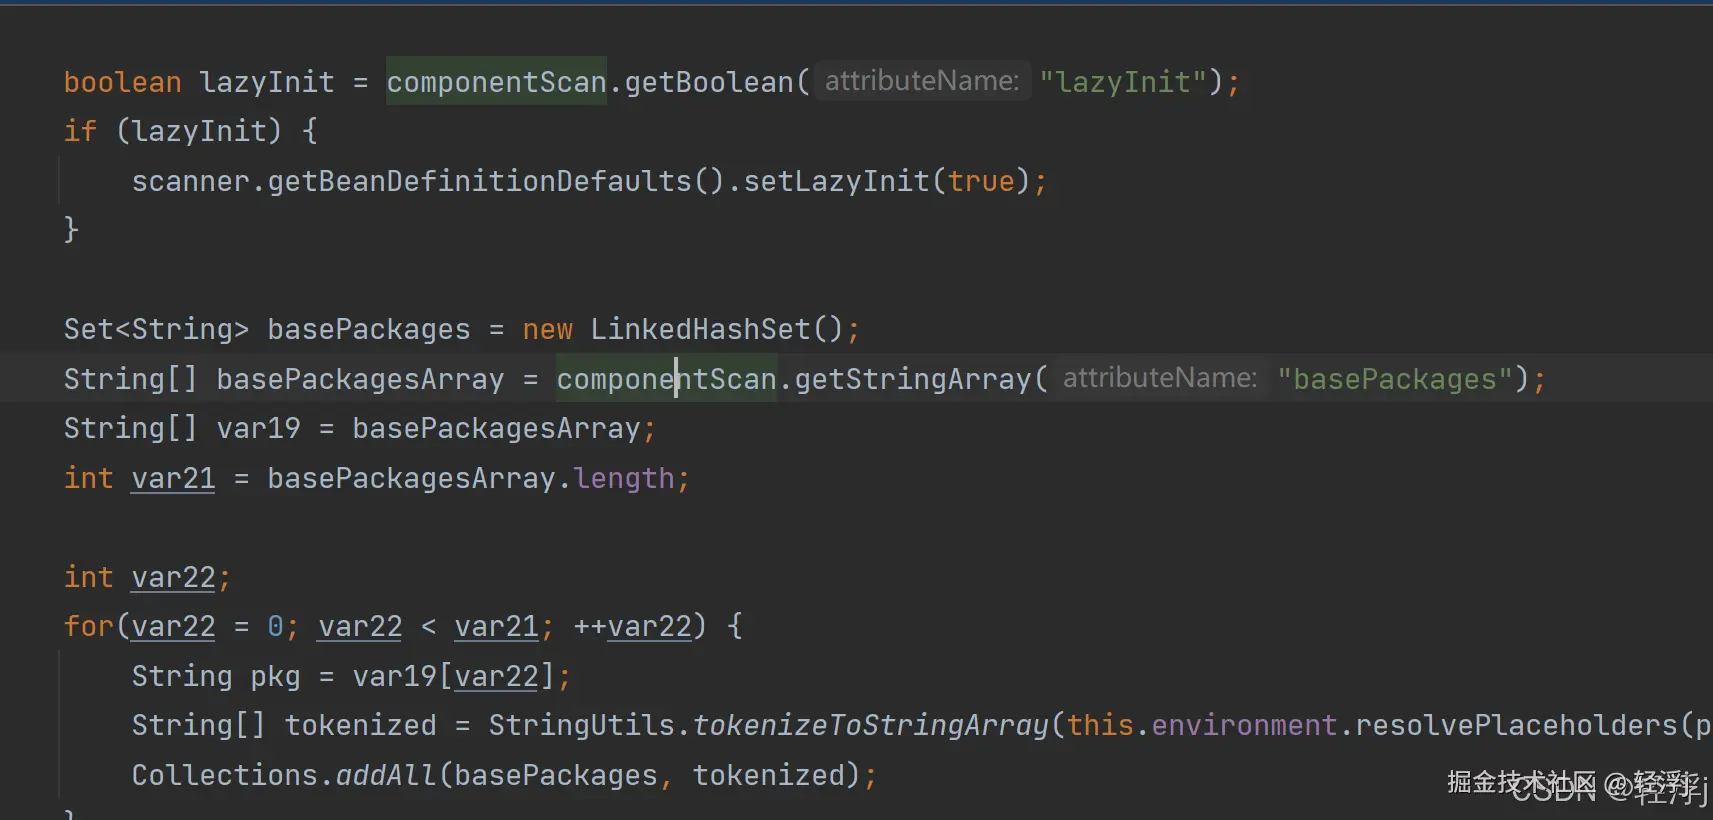This screenshot has height=820, width=1713.
Task: Click the pkg variable declaration
Action: point(275,676)
